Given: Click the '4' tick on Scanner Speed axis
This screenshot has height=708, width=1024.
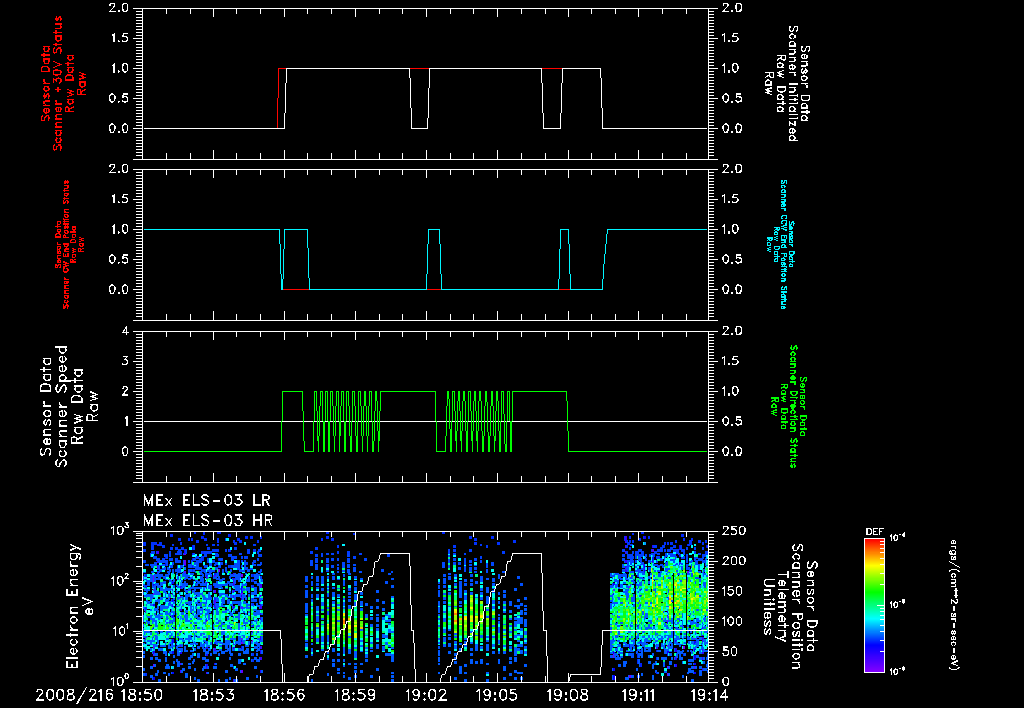Looking at the screenshot, I should pyautogui.click(x=125, y=330).
